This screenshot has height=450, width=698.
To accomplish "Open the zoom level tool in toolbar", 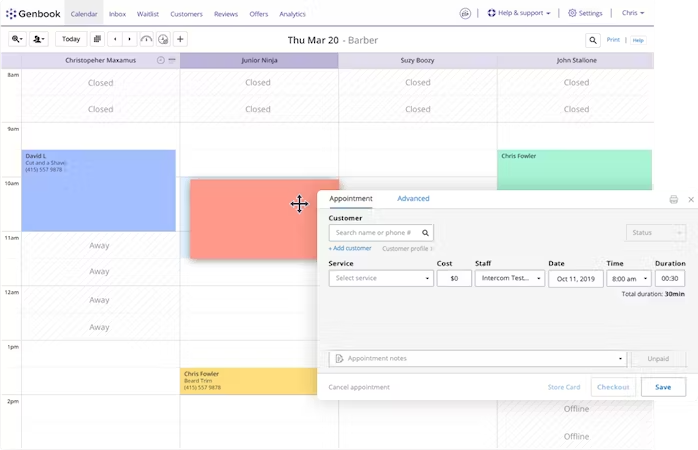I will point(17,39).
